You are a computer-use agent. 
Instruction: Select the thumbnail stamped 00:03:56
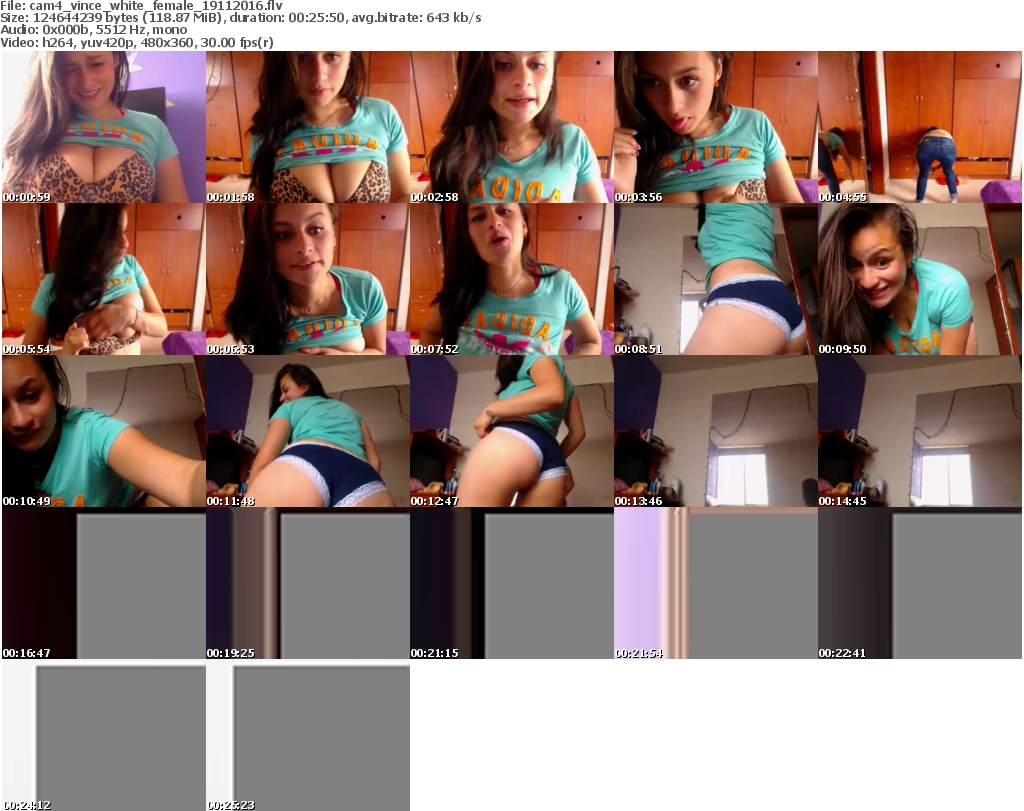click(x=716, y=127)
